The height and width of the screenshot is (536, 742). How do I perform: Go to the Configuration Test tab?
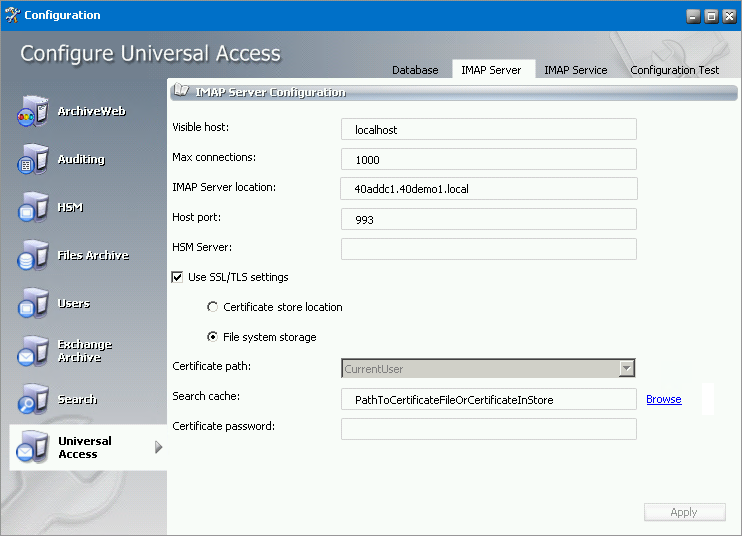point(674,70)
